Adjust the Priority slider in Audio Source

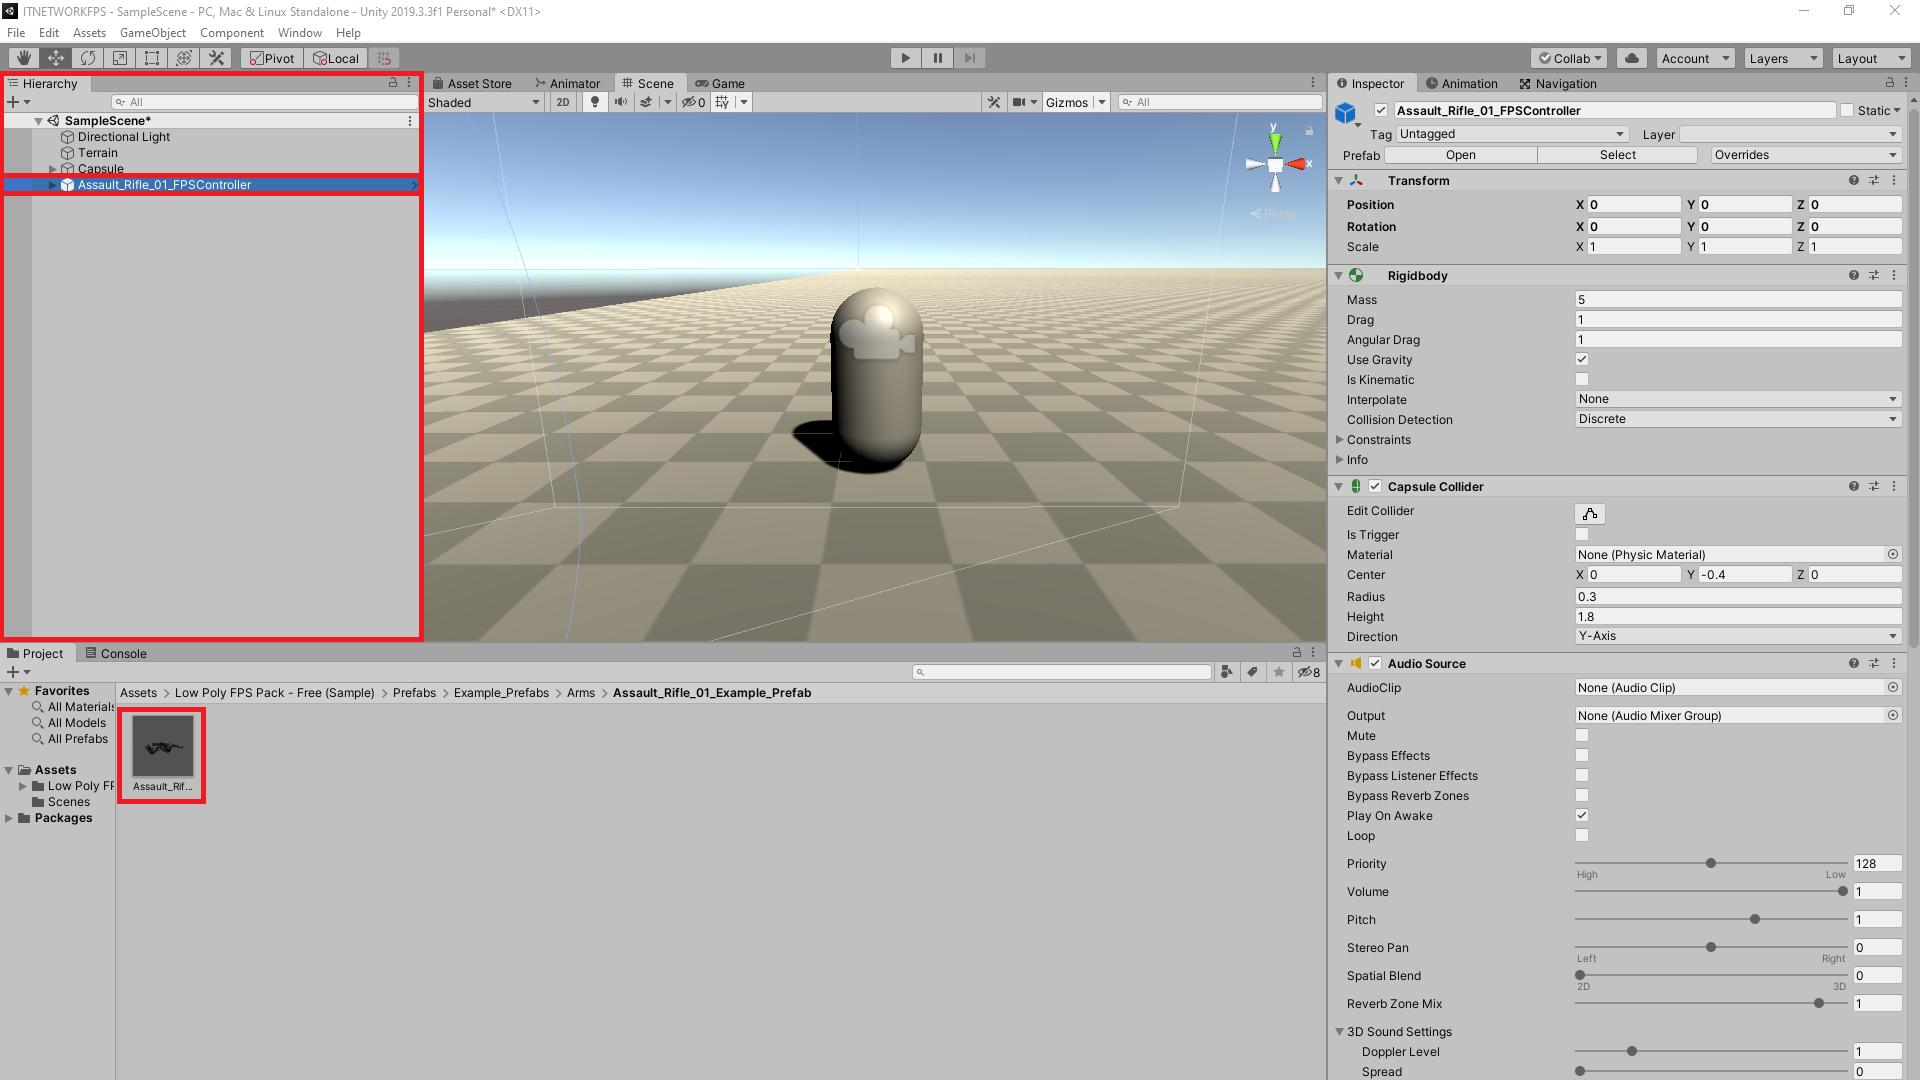1710,862
